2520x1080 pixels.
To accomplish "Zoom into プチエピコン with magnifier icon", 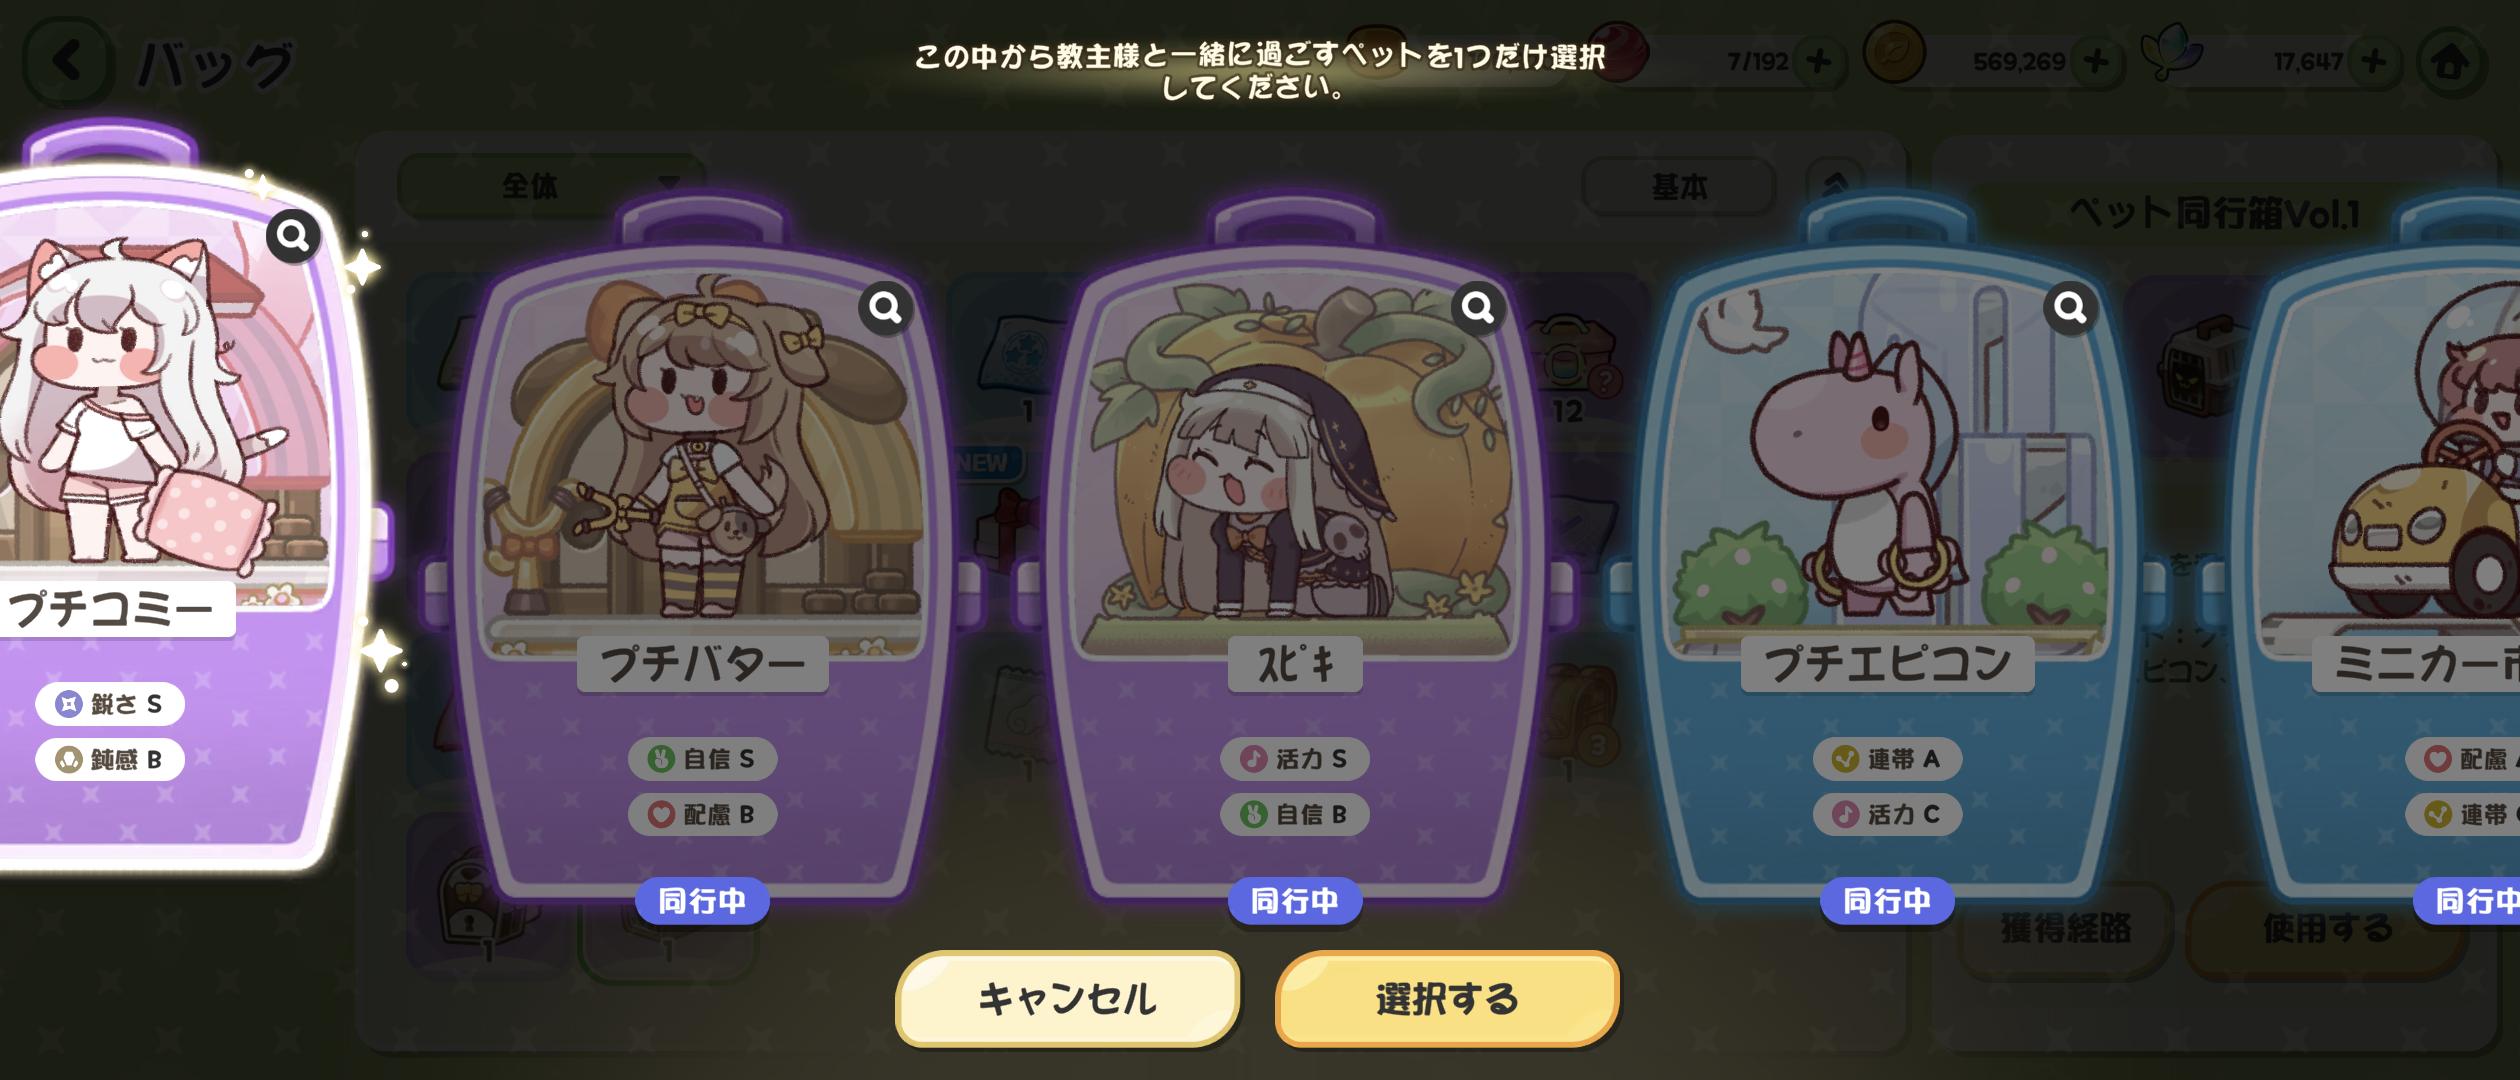I will tap(2071, 307).
